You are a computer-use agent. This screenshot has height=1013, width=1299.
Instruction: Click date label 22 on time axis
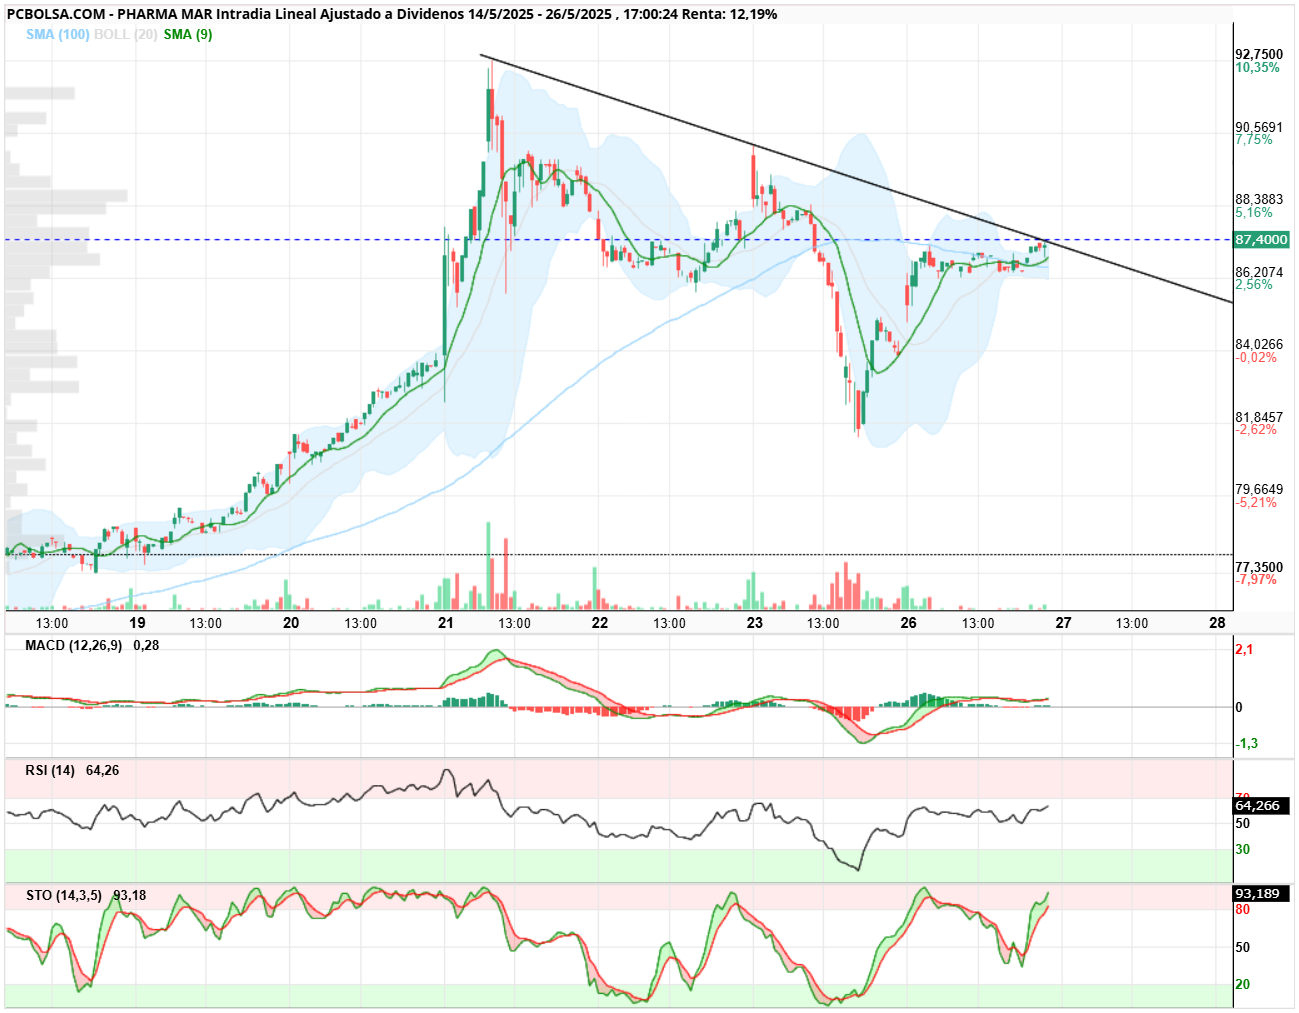[x=600, y=623]
